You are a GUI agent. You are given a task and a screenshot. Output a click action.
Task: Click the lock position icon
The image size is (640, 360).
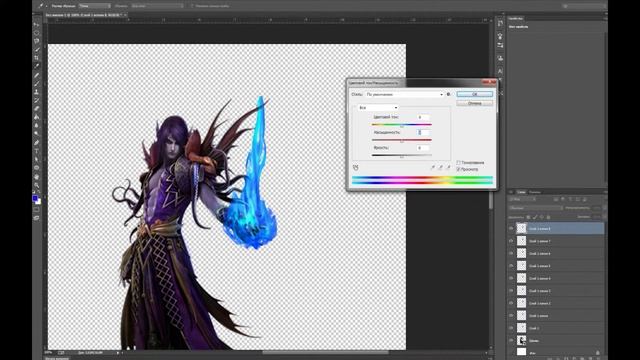click(542, 217)
